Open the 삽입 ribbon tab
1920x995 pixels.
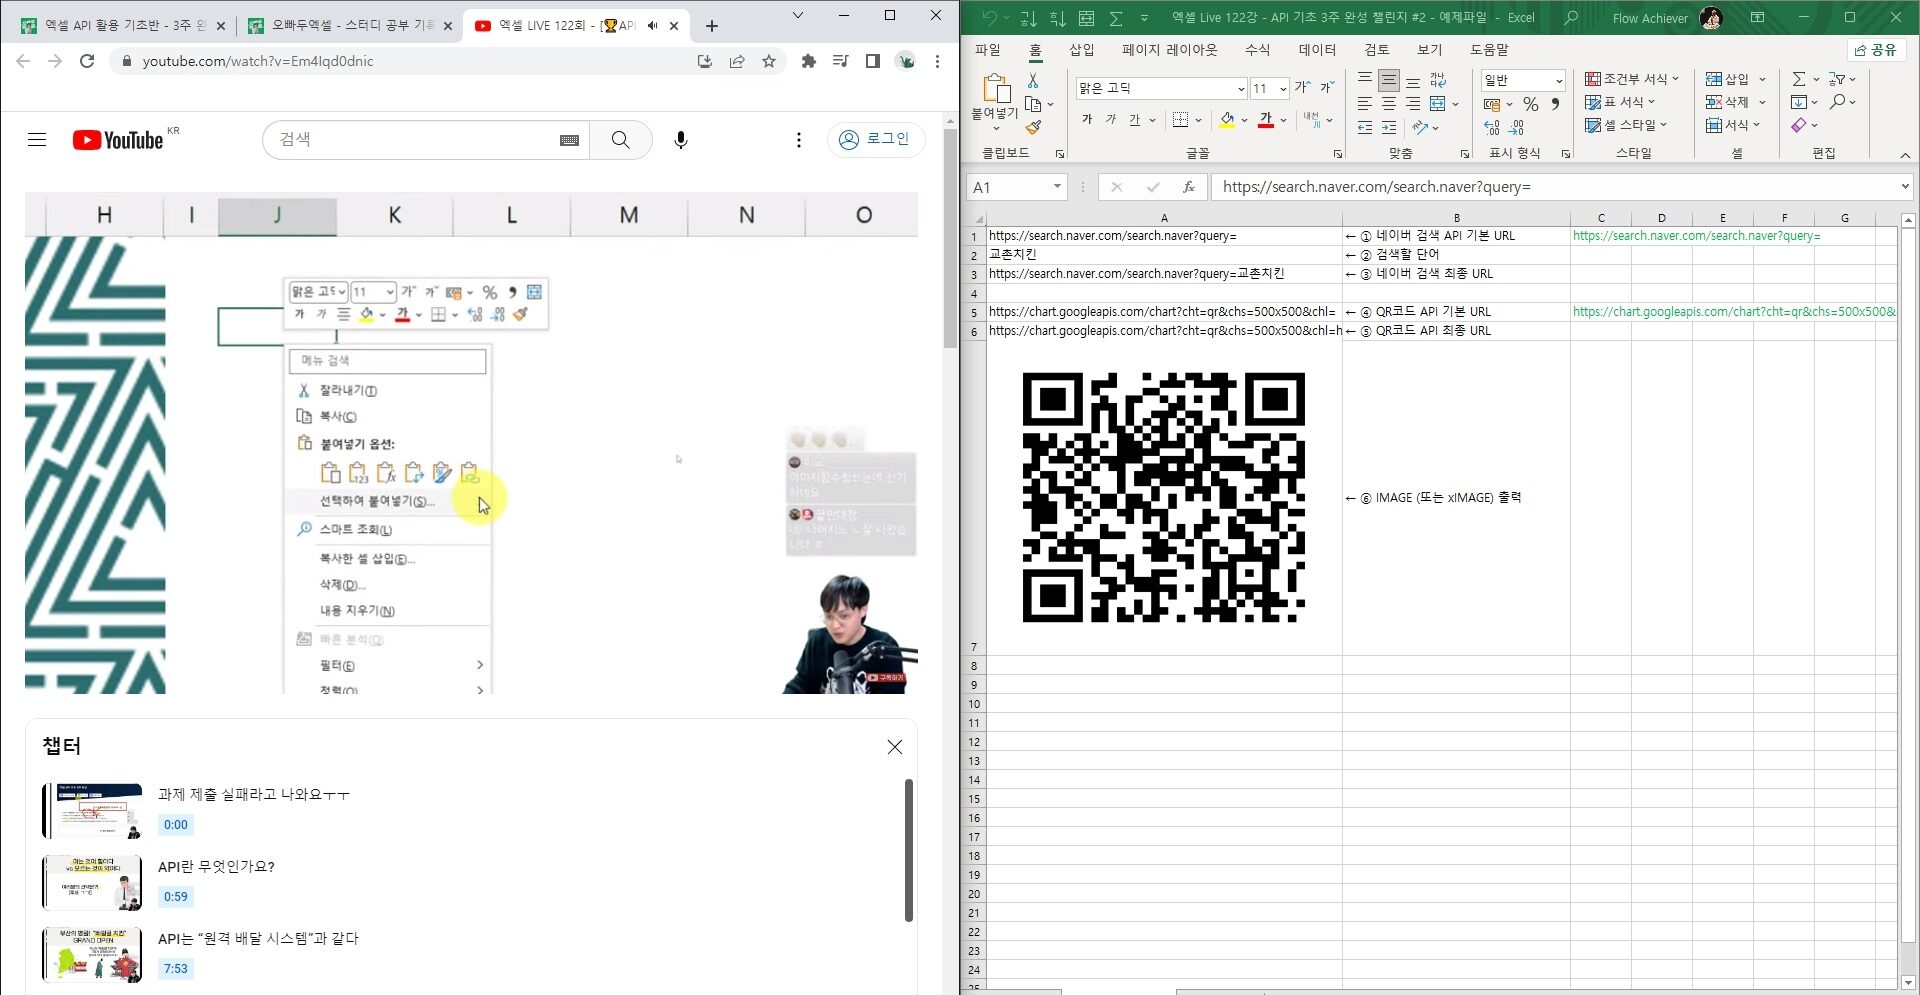(x=1082, y=49)
